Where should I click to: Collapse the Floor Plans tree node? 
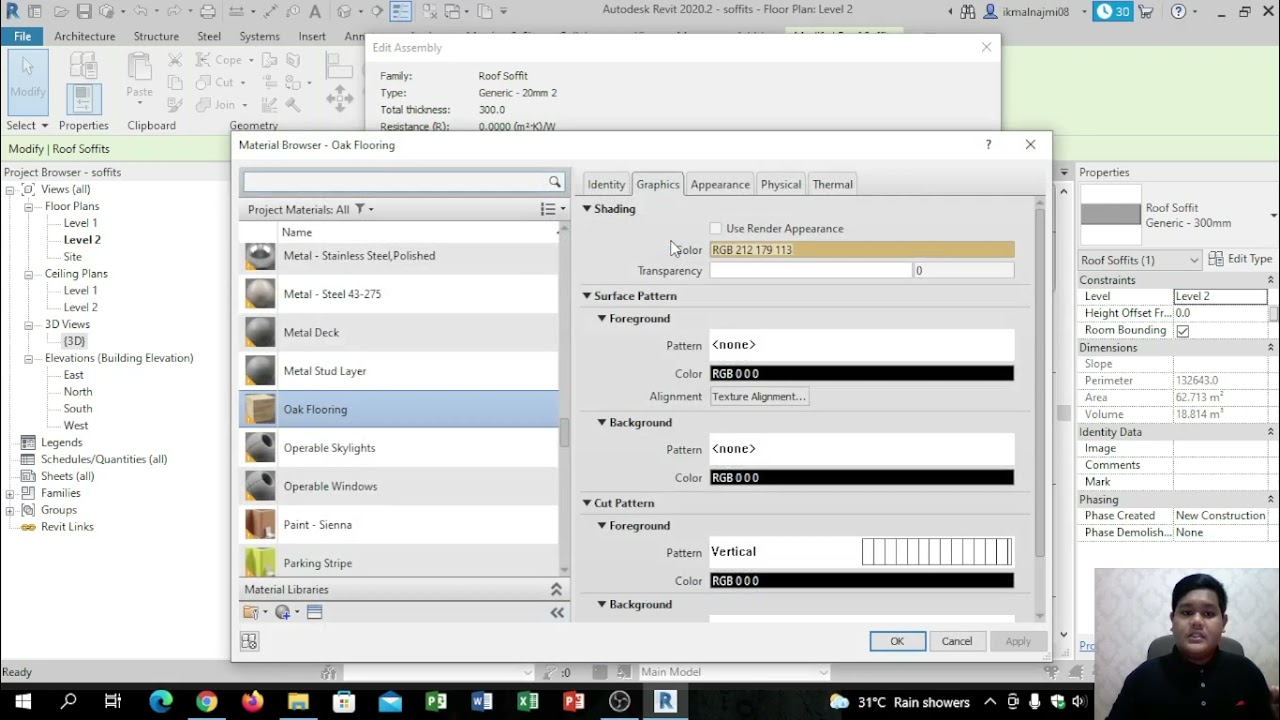pyautogui.click(x=29, y=207)
